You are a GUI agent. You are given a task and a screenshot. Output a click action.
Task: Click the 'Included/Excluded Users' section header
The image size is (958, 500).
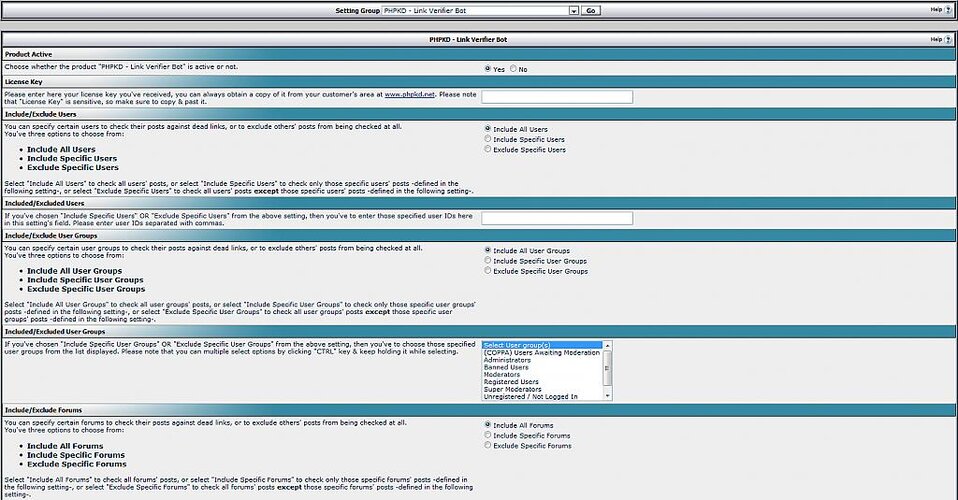click(x=479, y=203)
